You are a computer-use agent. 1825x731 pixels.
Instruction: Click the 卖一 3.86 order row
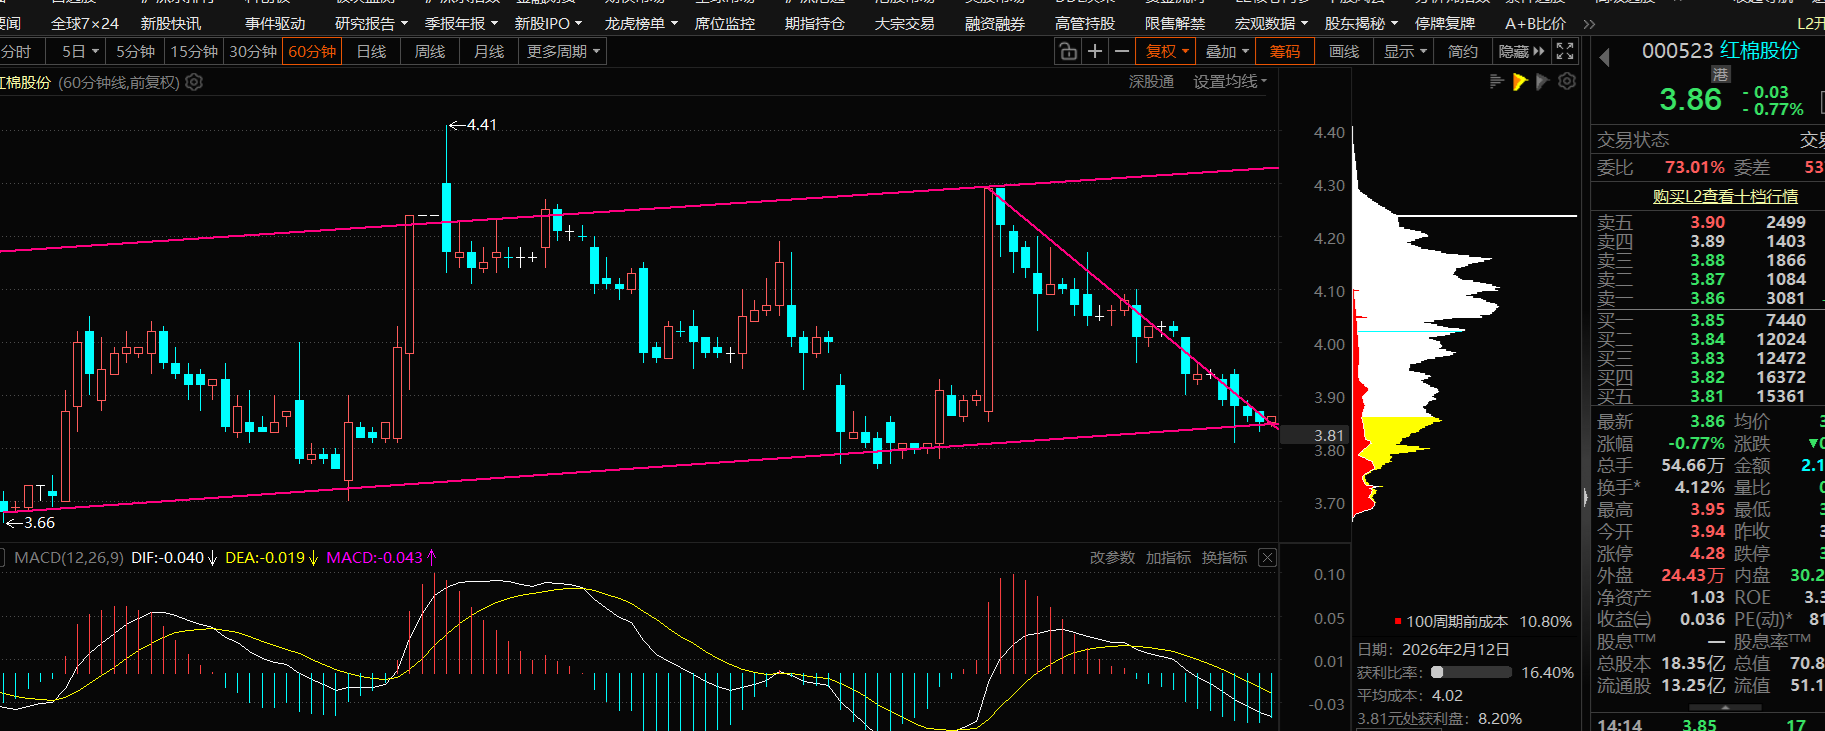pyautogui.click(x=1709, y=298)
